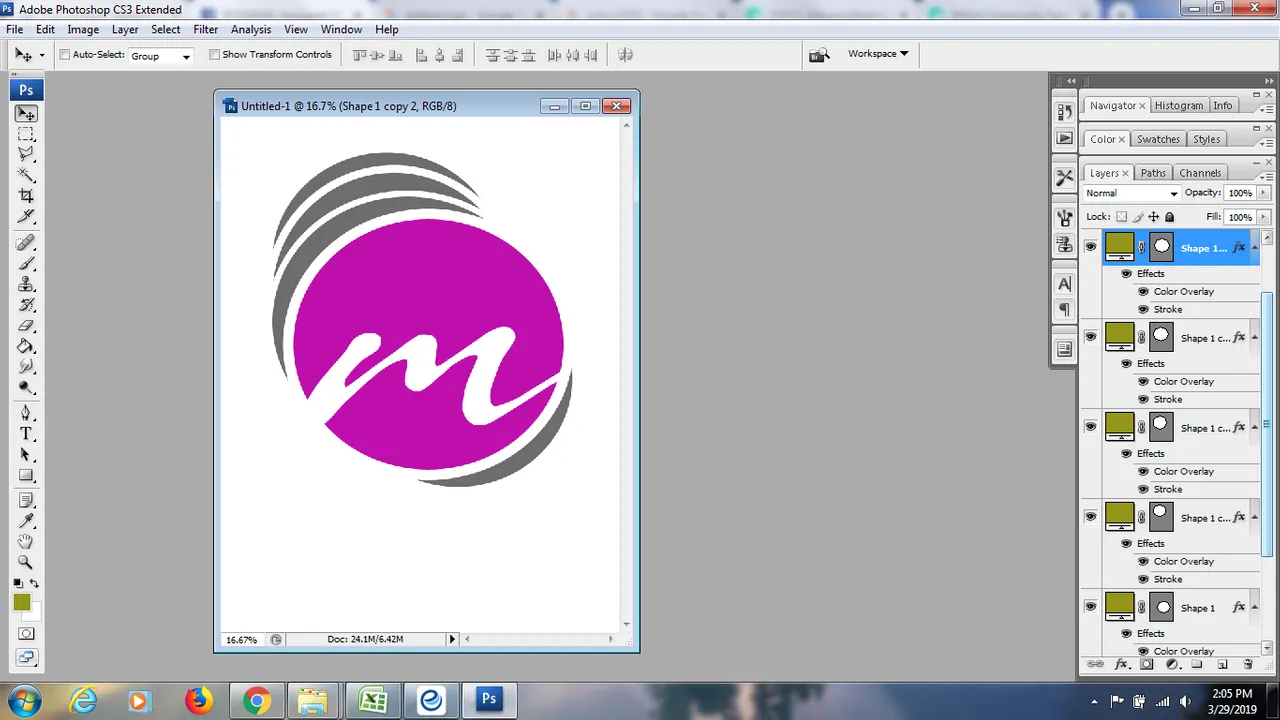Open the Normal blend mode dropdown
The width and height of the screenshot is (1280, 720).
[x=1131, y=193]
